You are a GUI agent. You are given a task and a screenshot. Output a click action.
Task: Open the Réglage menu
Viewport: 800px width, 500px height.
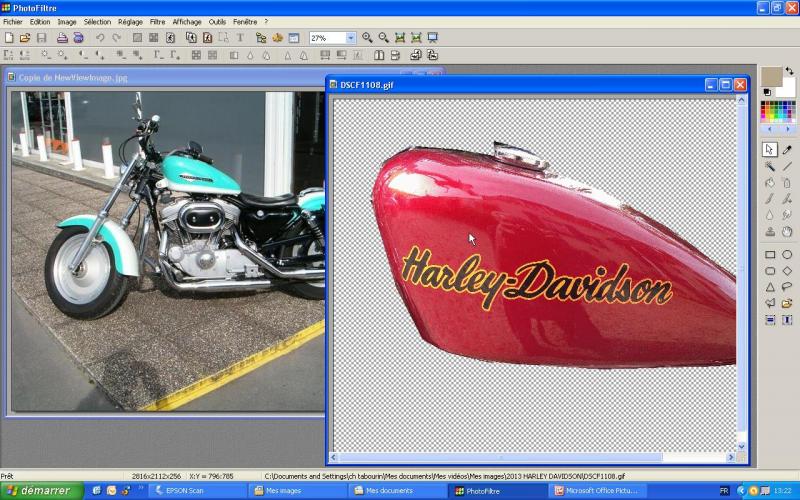(x=131, y=22)
